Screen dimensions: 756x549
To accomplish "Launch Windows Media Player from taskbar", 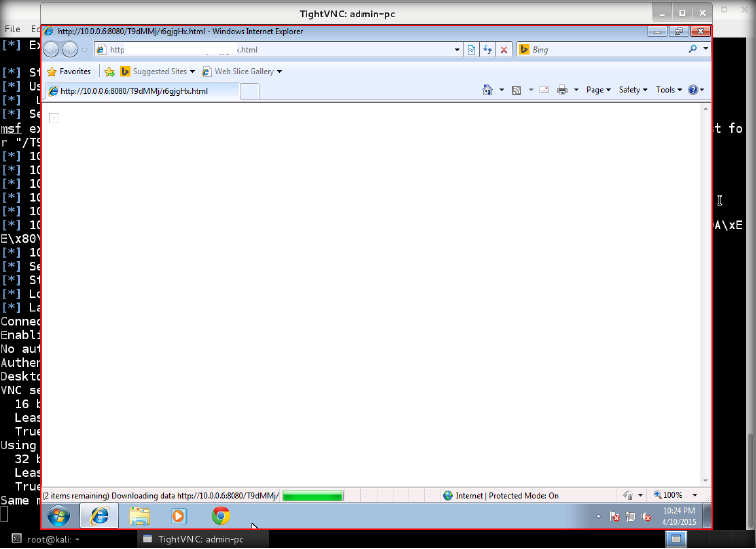I will [x=179, y=516].
